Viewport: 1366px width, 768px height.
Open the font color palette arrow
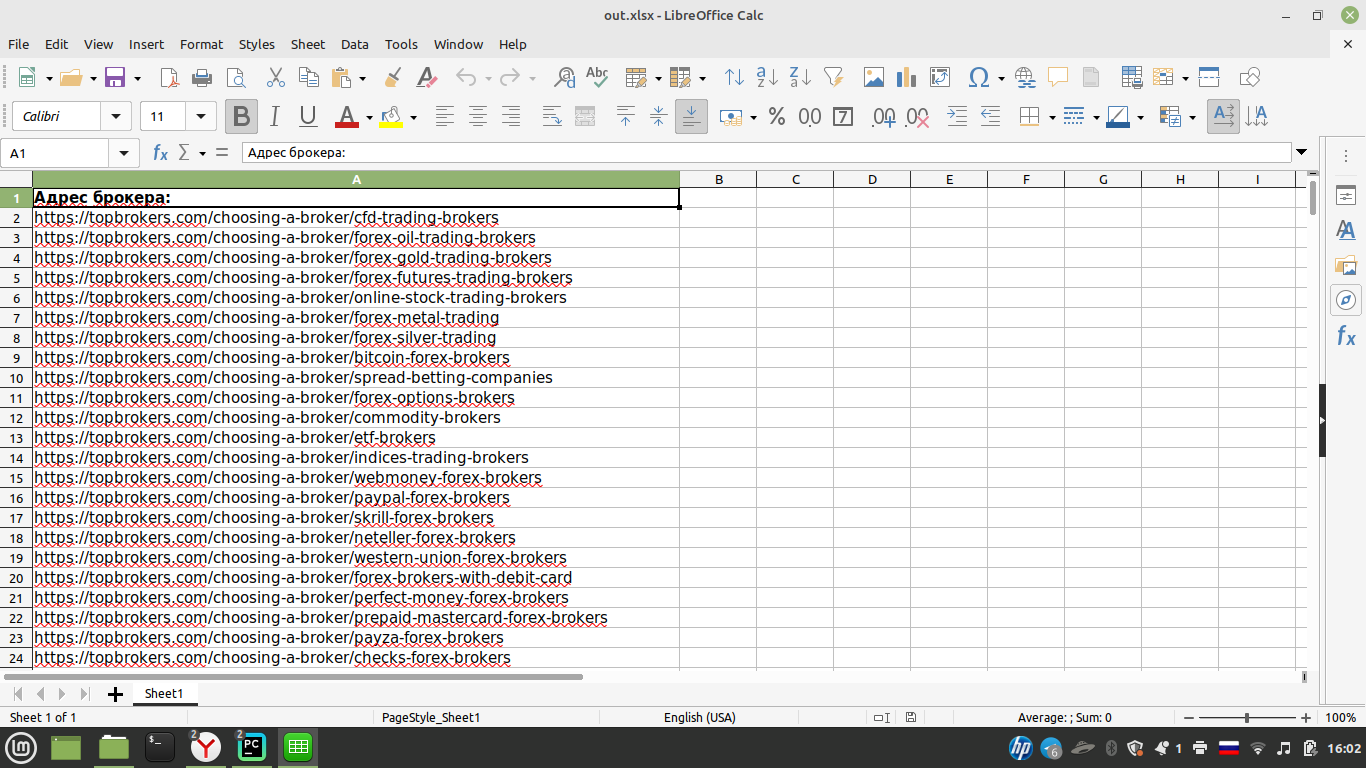pos(369,117)
